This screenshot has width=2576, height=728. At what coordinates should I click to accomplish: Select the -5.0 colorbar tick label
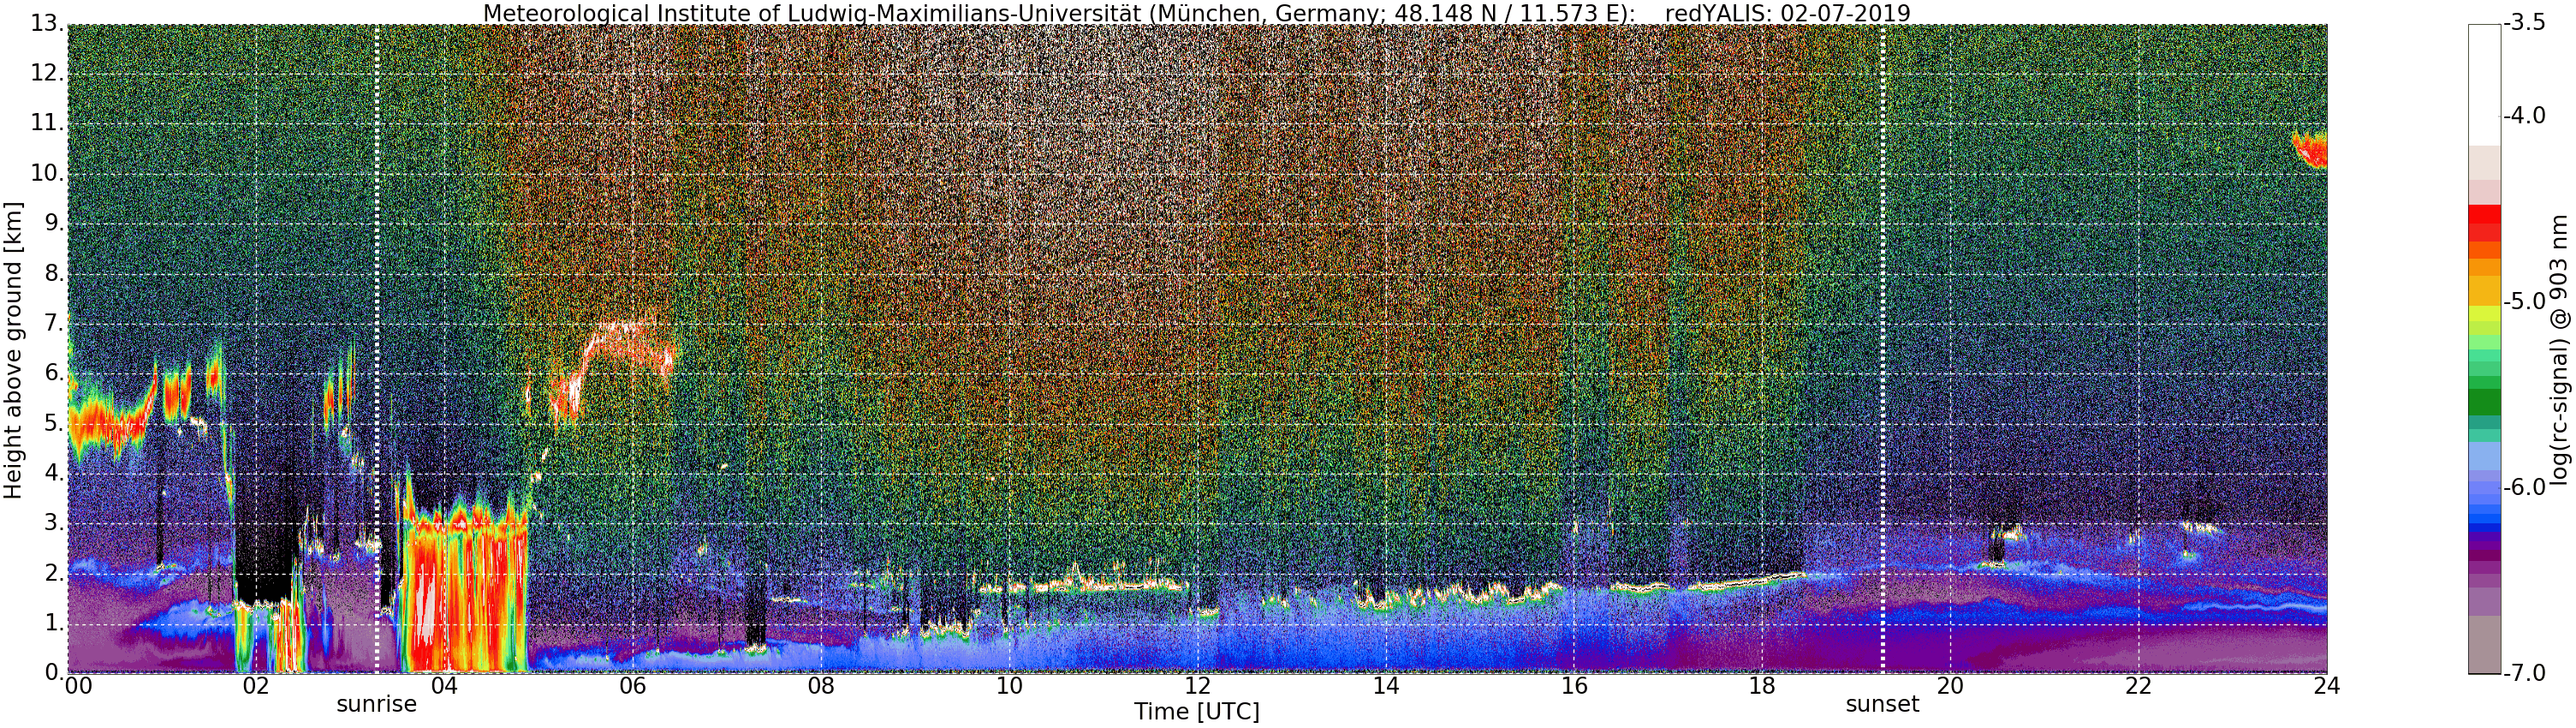click(2525, 301)
